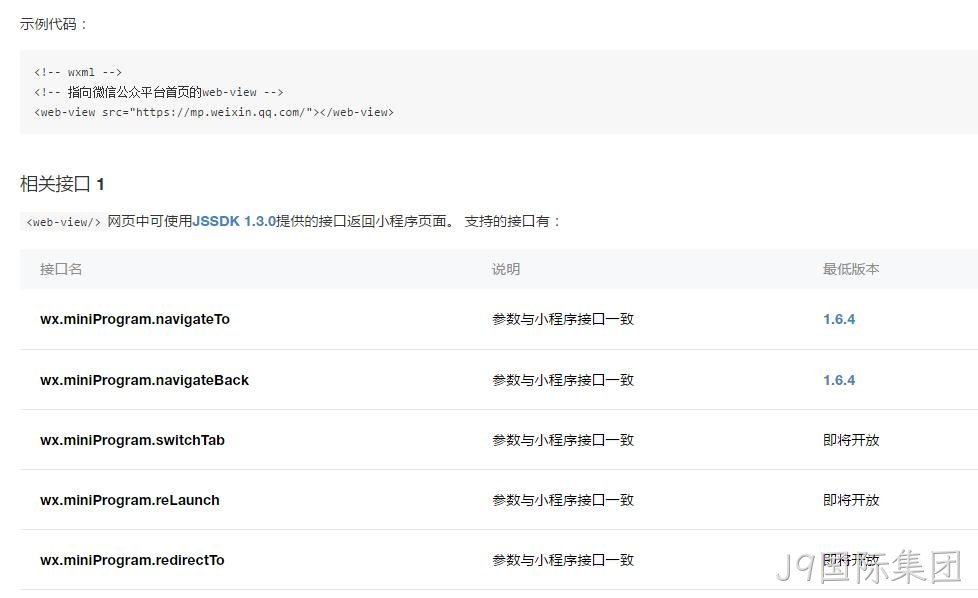
Task: Click the 示例代码 label
Action: pyautogui.click(x=54, y=24)
